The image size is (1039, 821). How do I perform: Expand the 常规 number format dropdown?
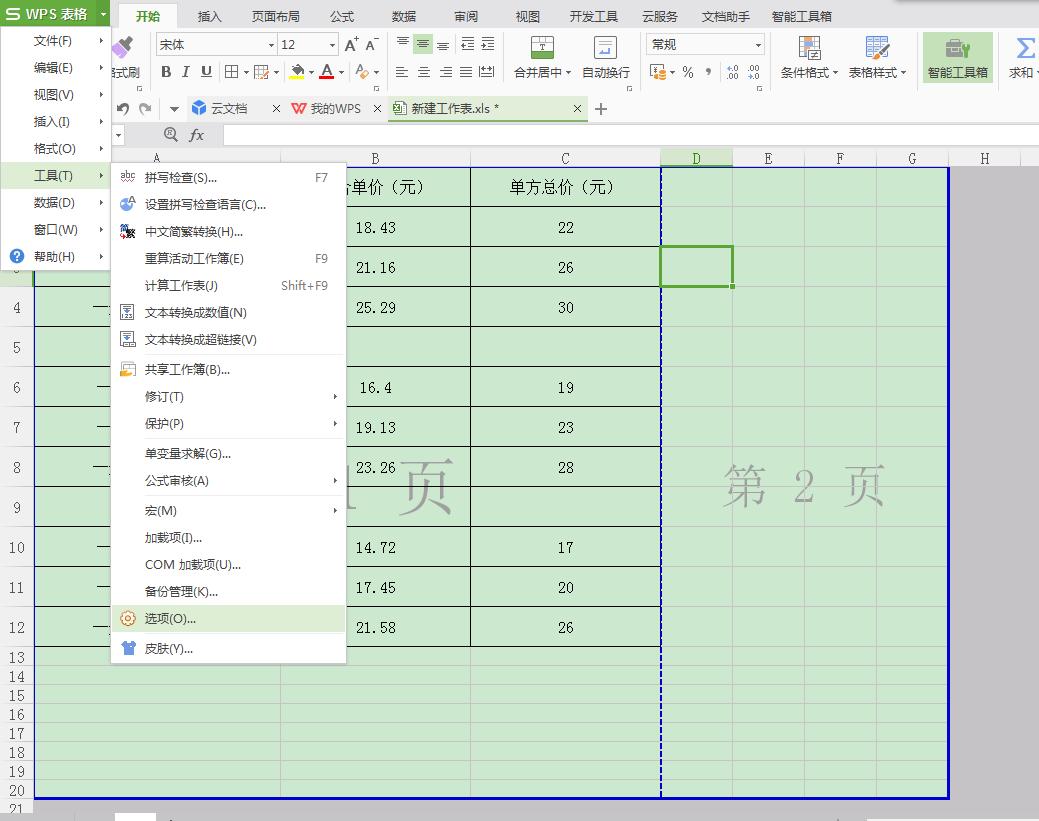(x=756, y=44)
